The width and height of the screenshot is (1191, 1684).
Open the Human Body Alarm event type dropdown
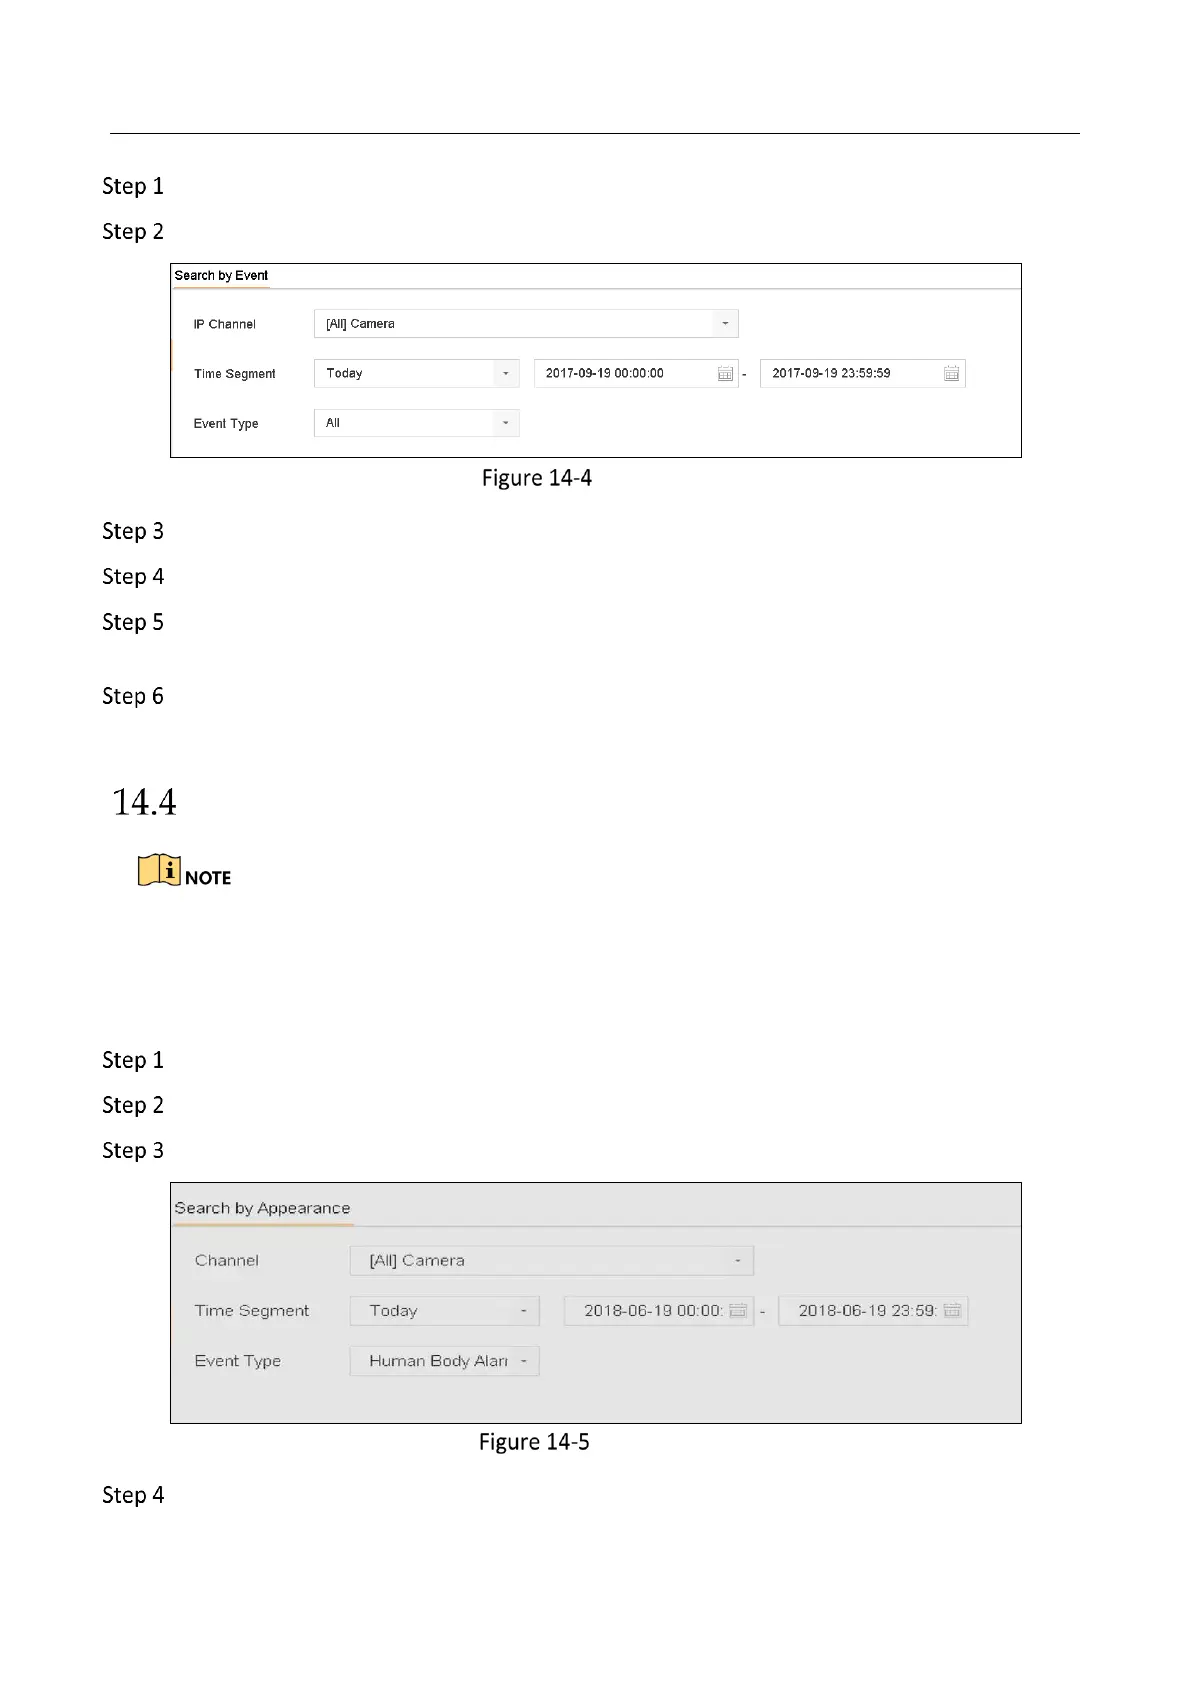point(444,1361)
